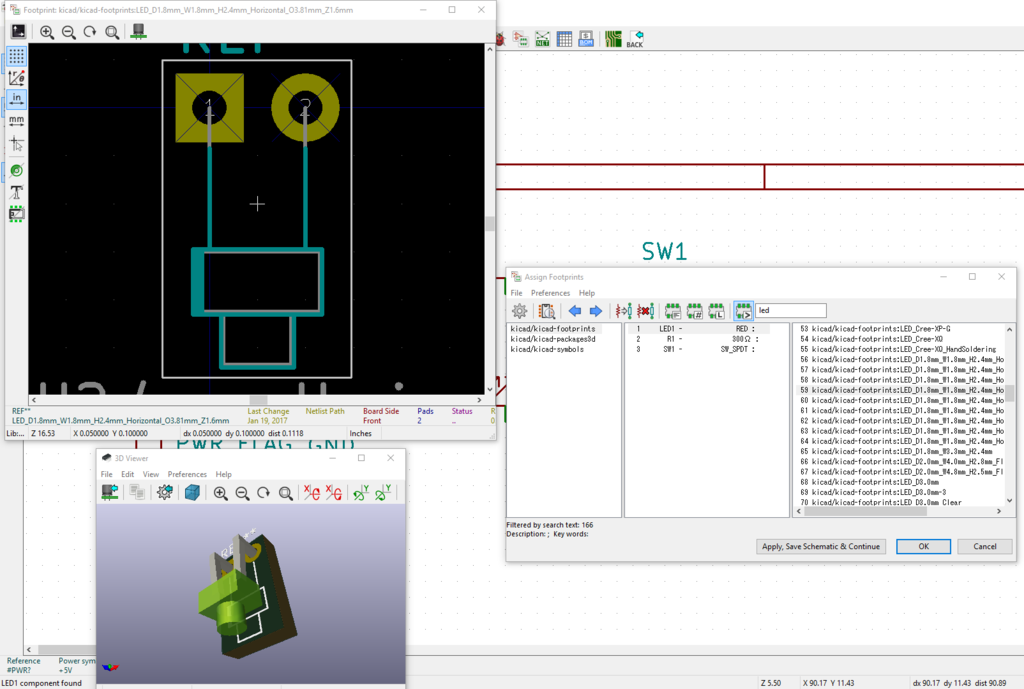
Task: Toggle cursor shape option
Action: pyautogui.click(x=16, y=143)
